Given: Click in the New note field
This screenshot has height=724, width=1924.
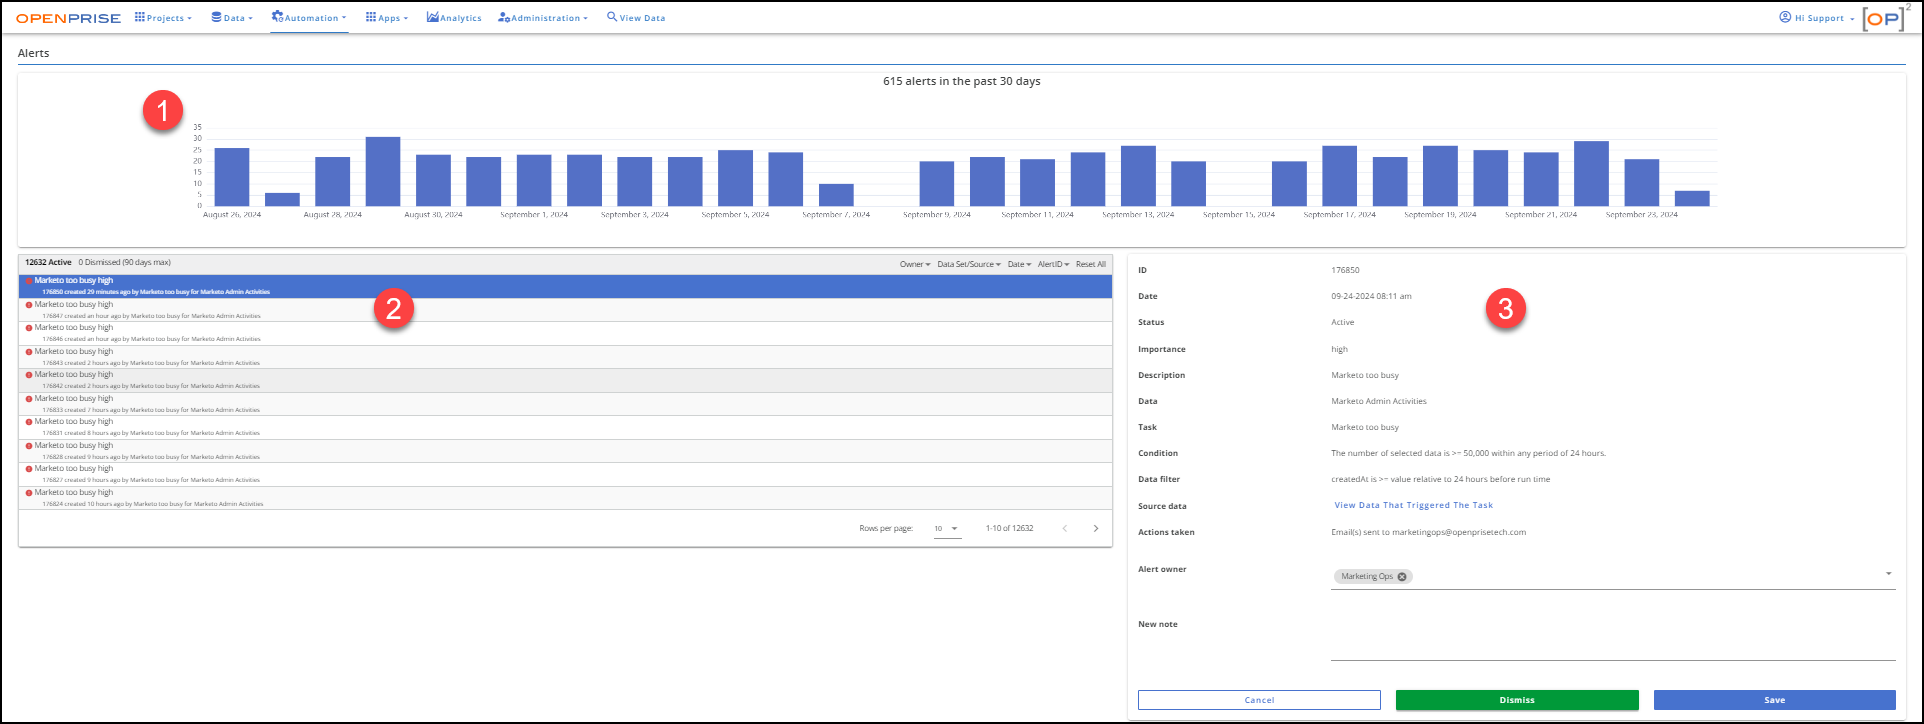Looking at the screenshot, I should 1613,640.
